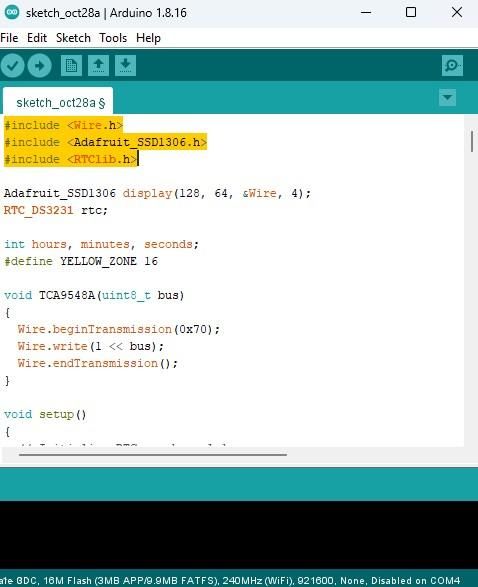Click the board info status bar text
This screenshot has height=587, width=478.
point(230,581)
